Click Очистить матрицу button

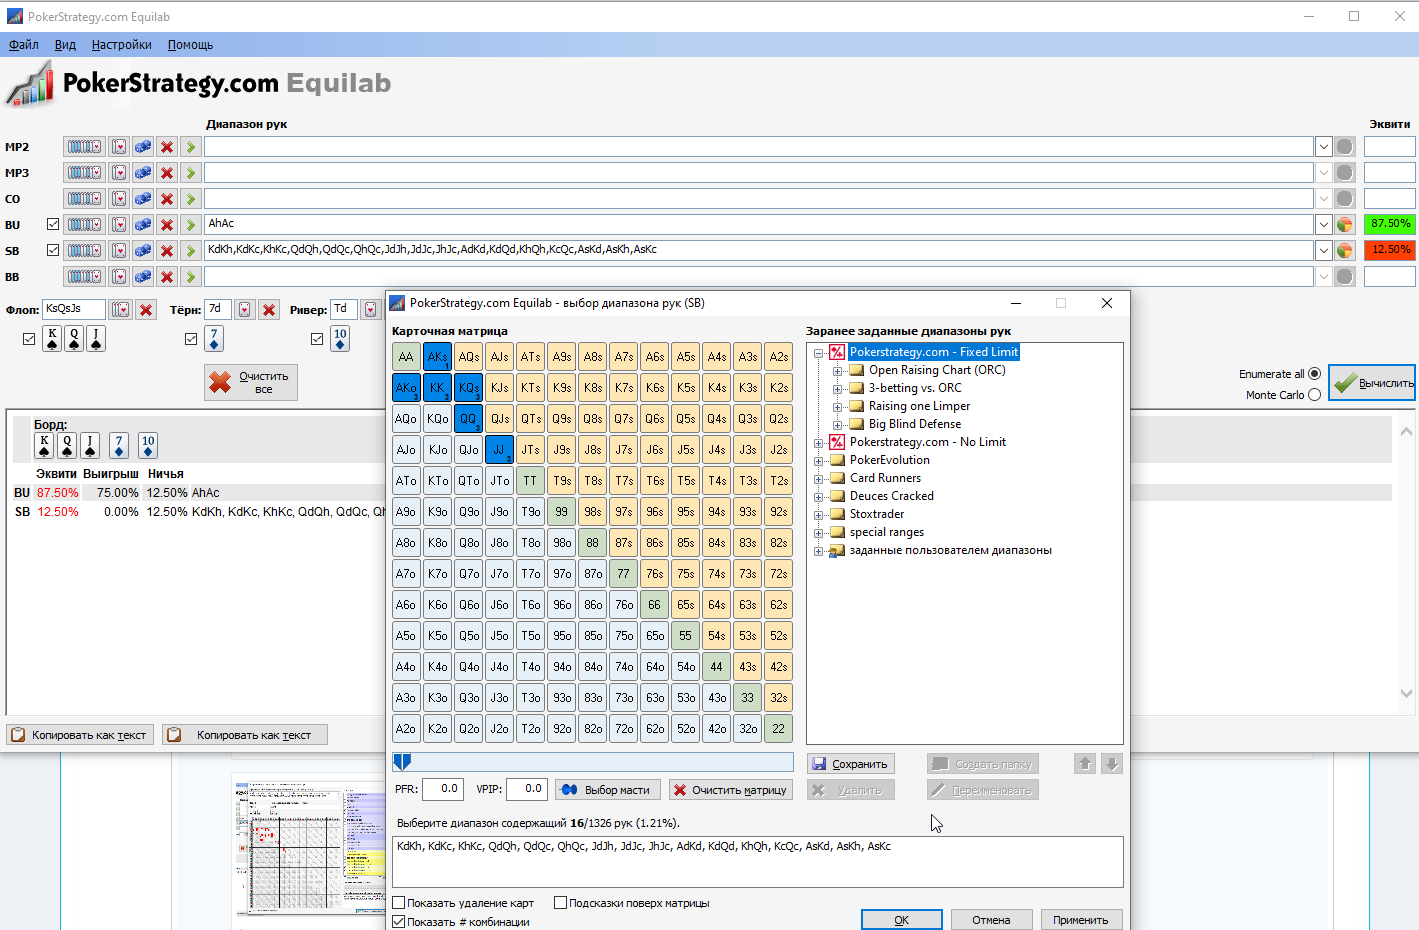click(x=730, y=790)
